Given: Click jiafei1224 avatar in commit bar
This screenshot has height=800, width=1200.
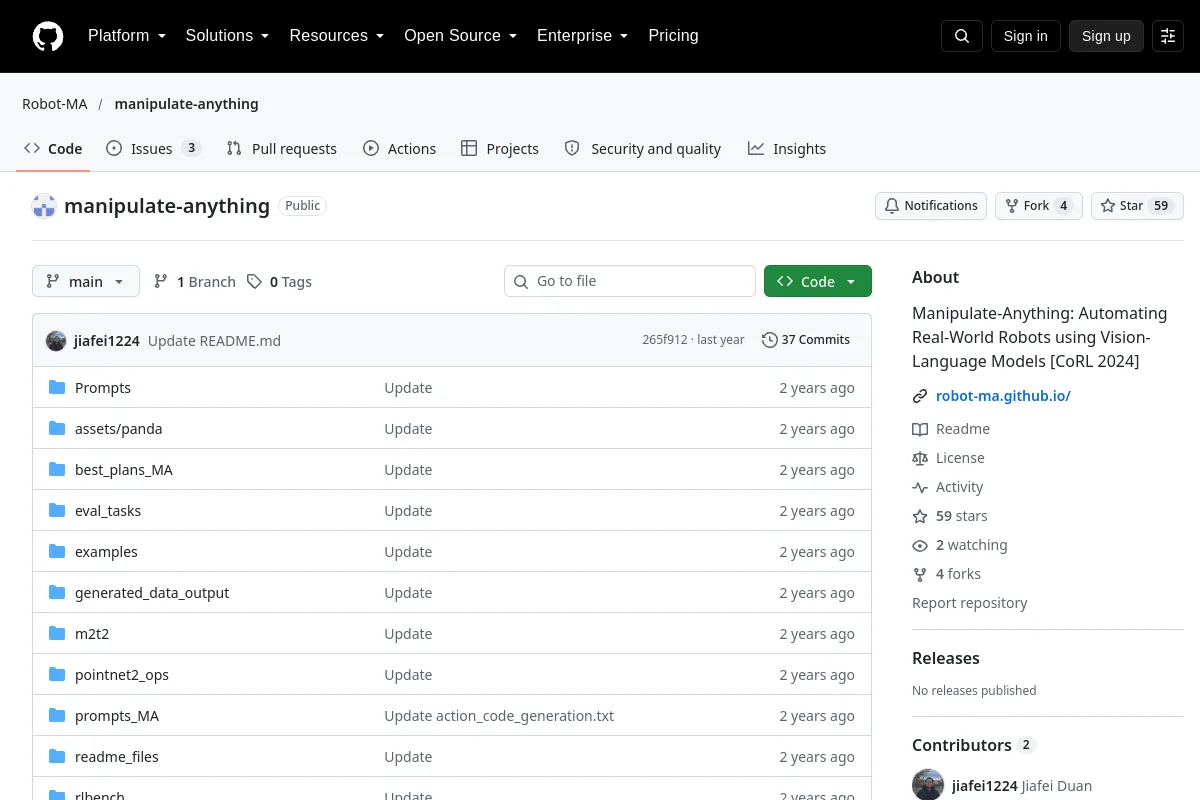Looking at the screenshot, I should click(56, 340).
